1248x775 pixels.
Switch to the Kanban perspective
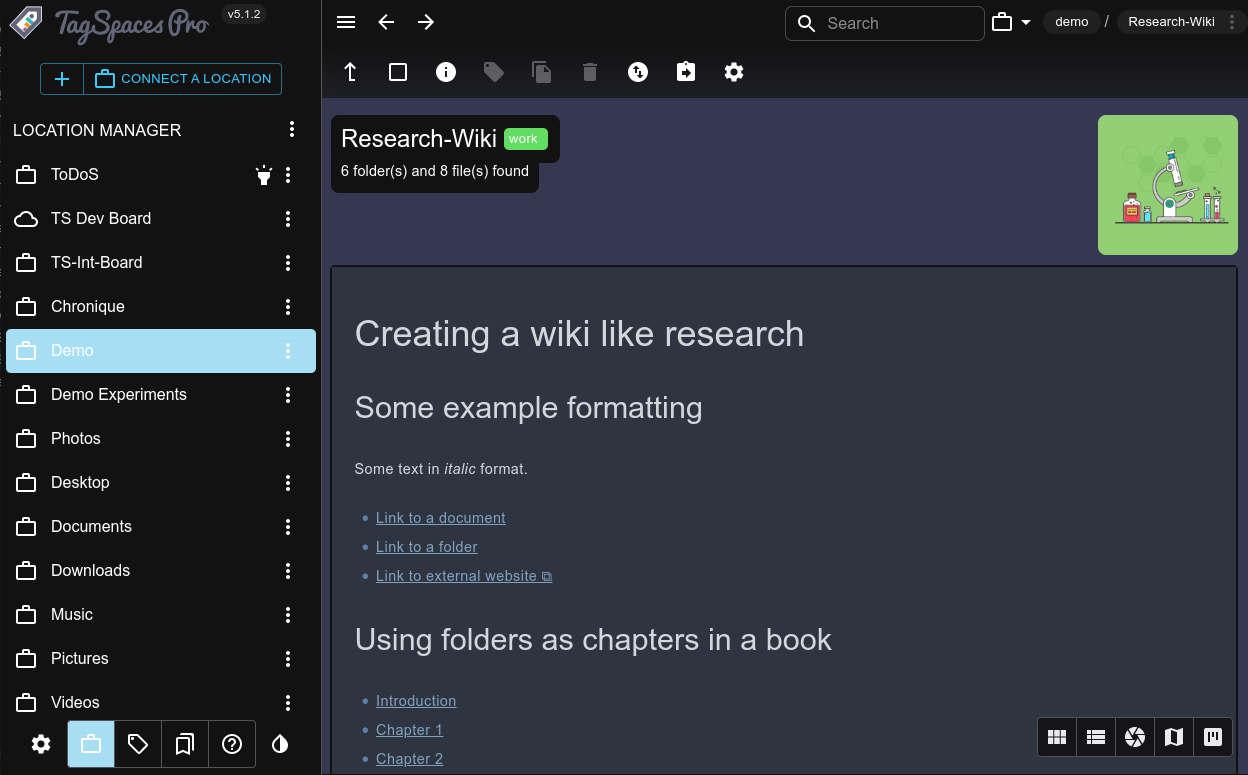click(x=1213, y=738)
